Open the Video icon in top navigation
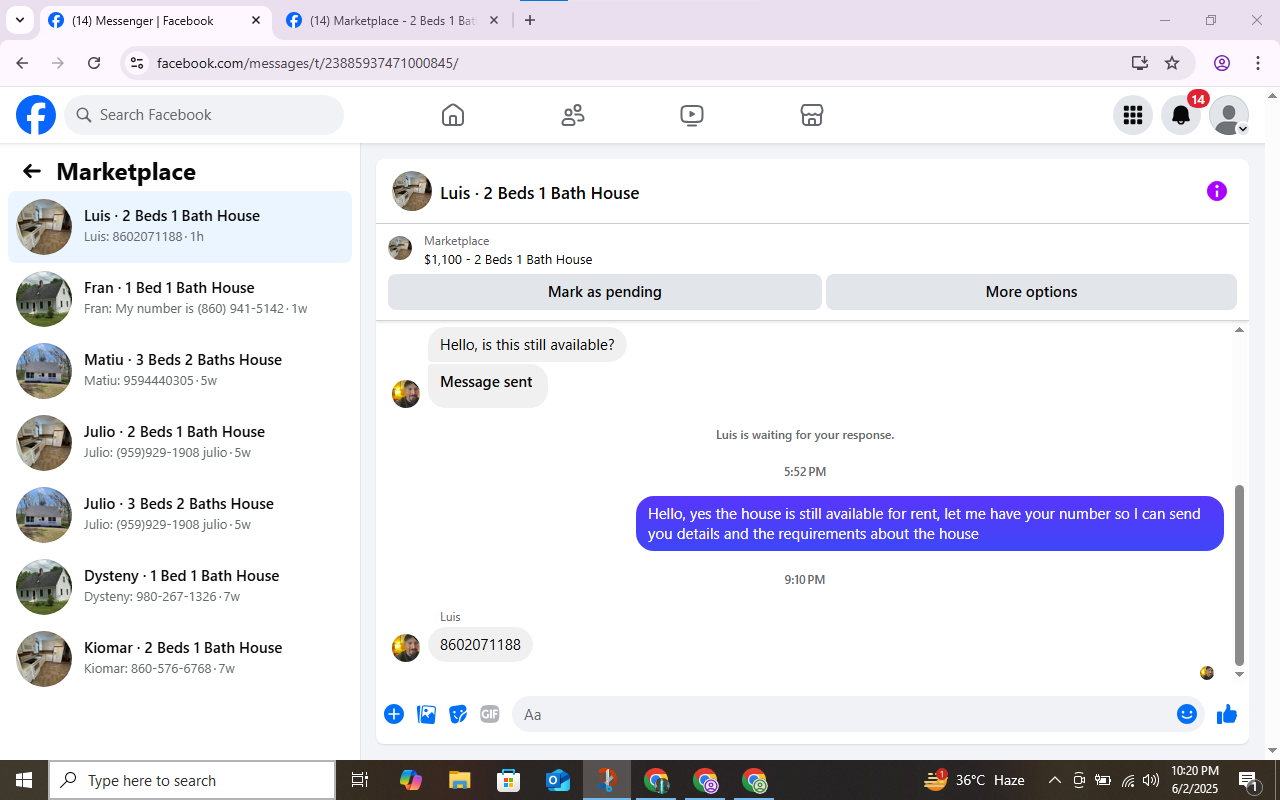Viewport: 1280px width, 800px height. pos(692,115)
